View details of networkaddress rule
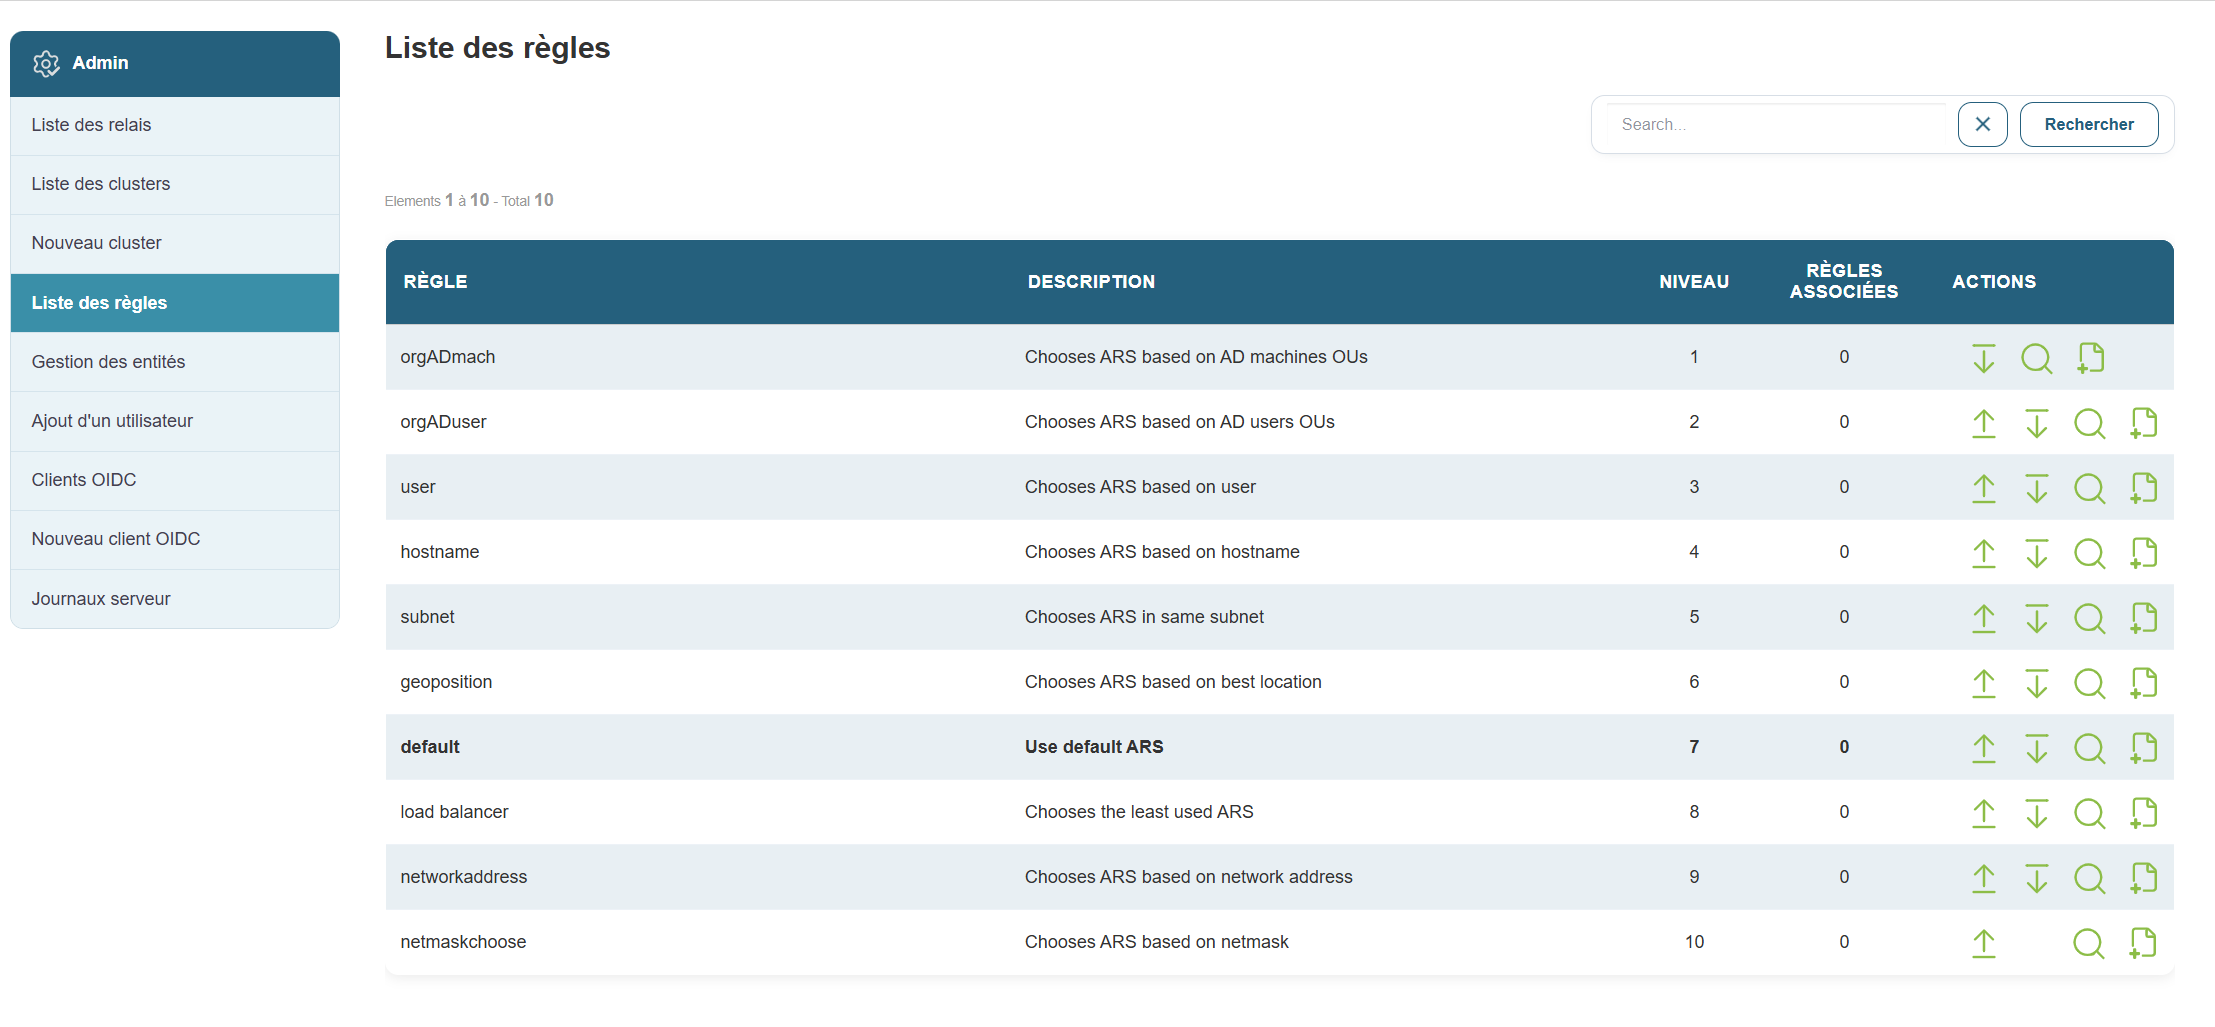This screenshot has width=2215, height=1027. (x=2089, y=878)
